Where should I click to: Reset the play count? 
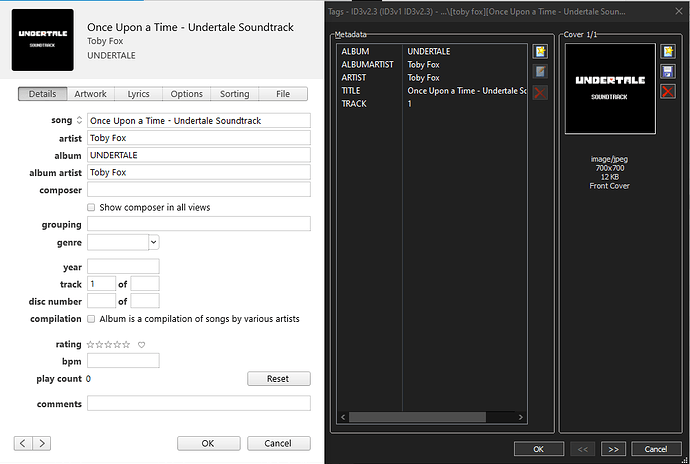tap(279, 379)
